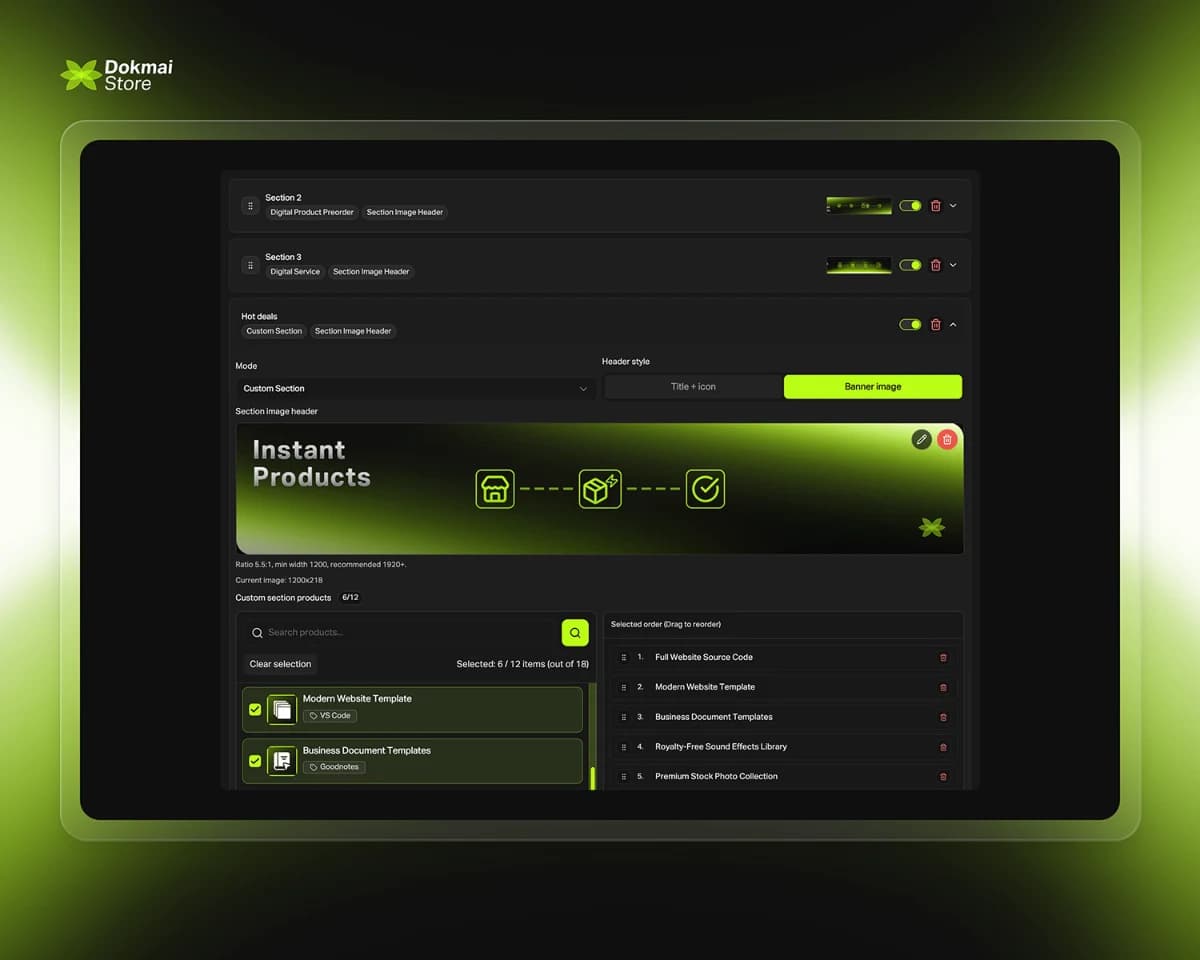Image resolution: width=1200 pixels, height=960 pixels.
Task: Select the Banner image header style
Action: coord(872,386)
